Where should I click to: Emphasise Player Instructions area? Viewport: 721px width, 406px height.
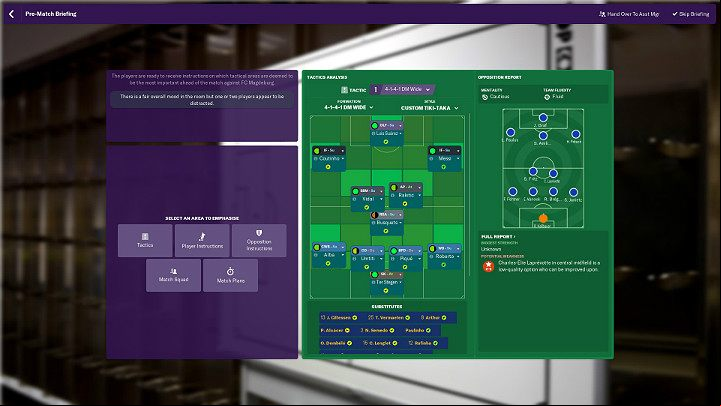click(x=202, y=240)
